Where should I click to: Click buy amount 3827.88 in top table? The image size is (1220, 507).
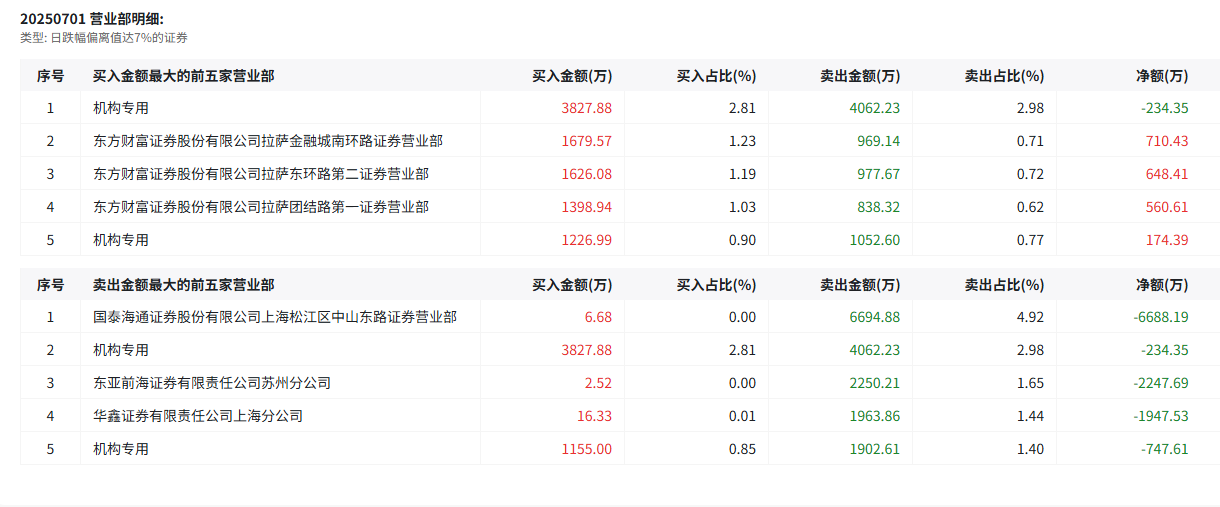tap(587, 108)
